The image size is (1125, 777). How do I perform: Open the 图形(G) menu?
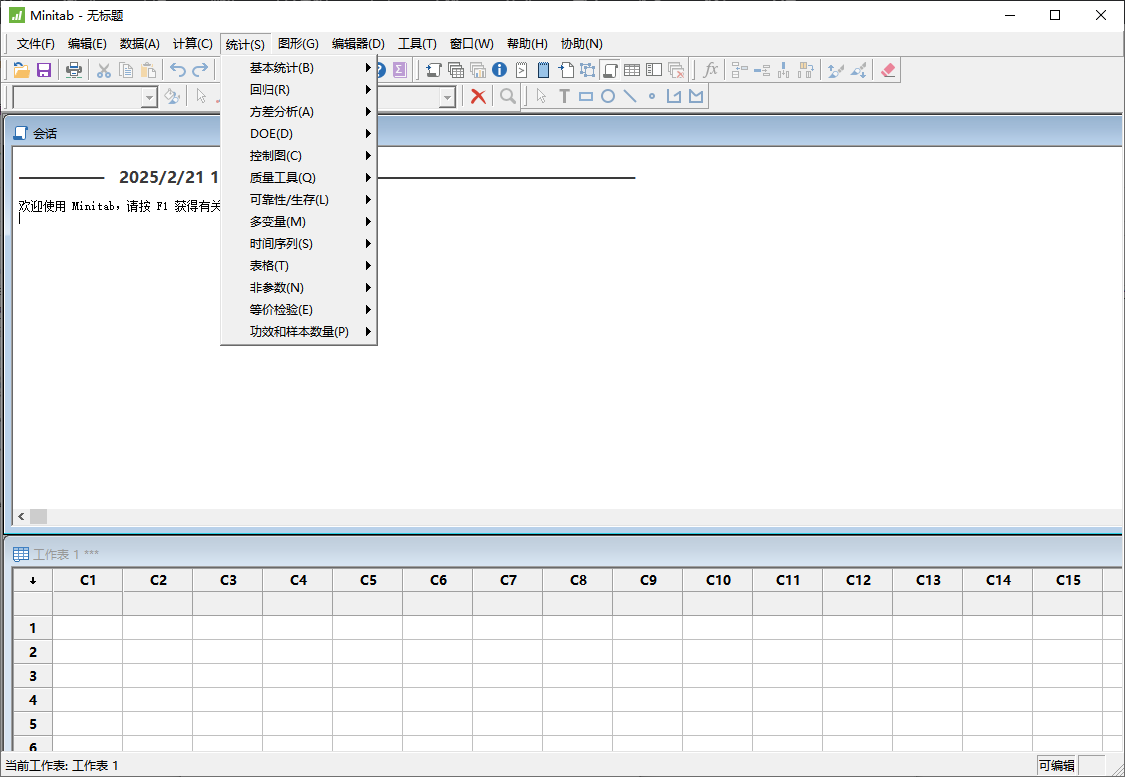point(298,44)
